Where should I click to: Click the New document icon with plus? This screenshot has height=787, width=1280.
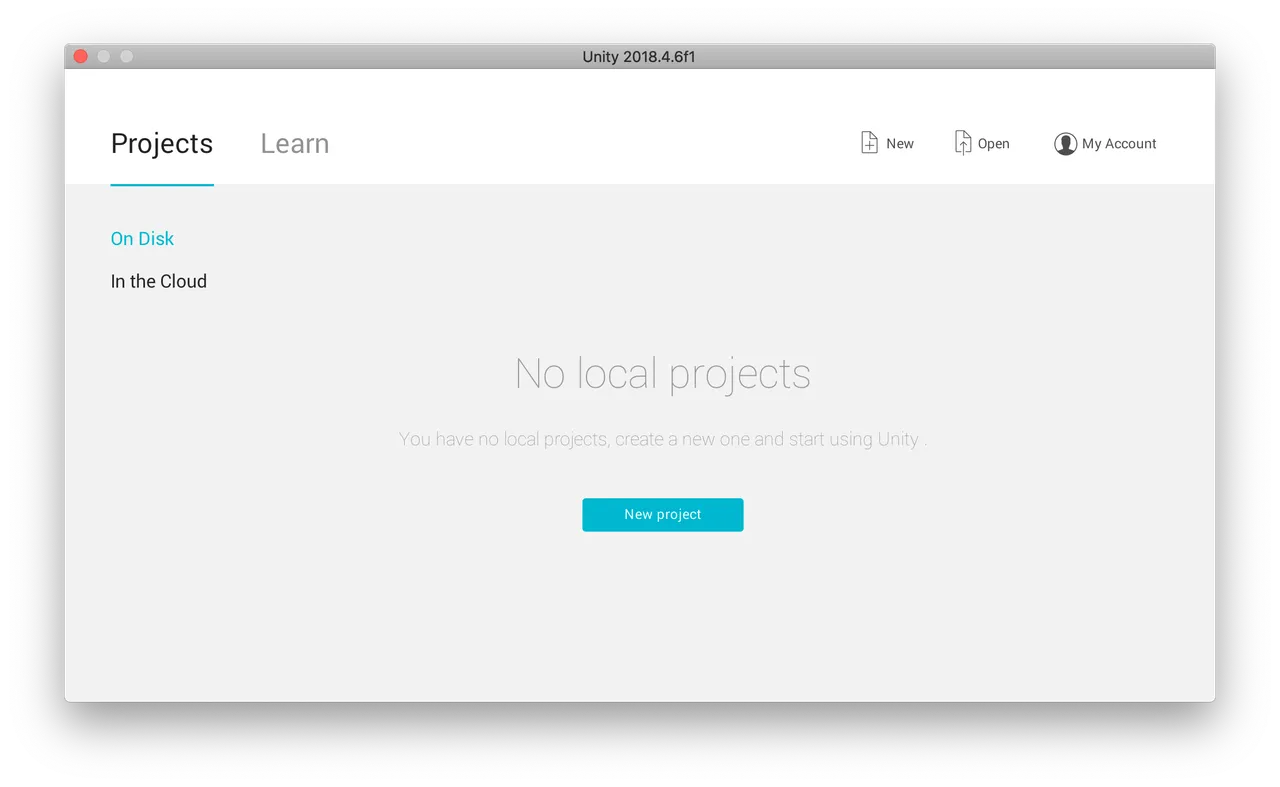(869, 143)
